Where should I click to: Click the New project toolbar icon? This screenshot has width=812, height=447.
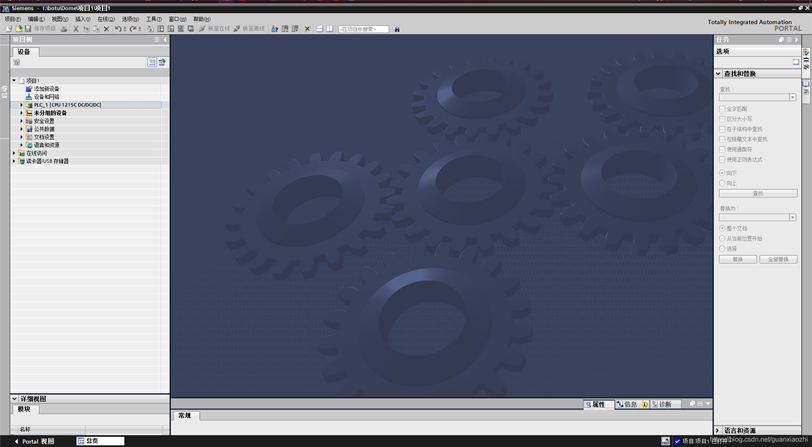coord(9,29)
